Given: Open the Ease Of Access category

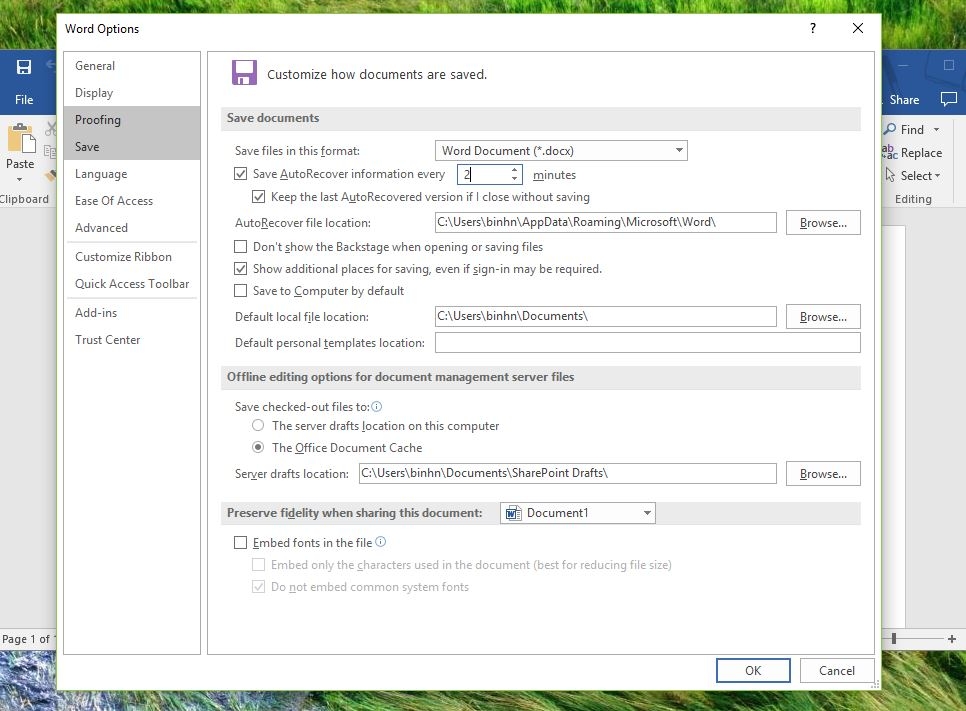Looking at the screenshot, I should click(132, 201).
